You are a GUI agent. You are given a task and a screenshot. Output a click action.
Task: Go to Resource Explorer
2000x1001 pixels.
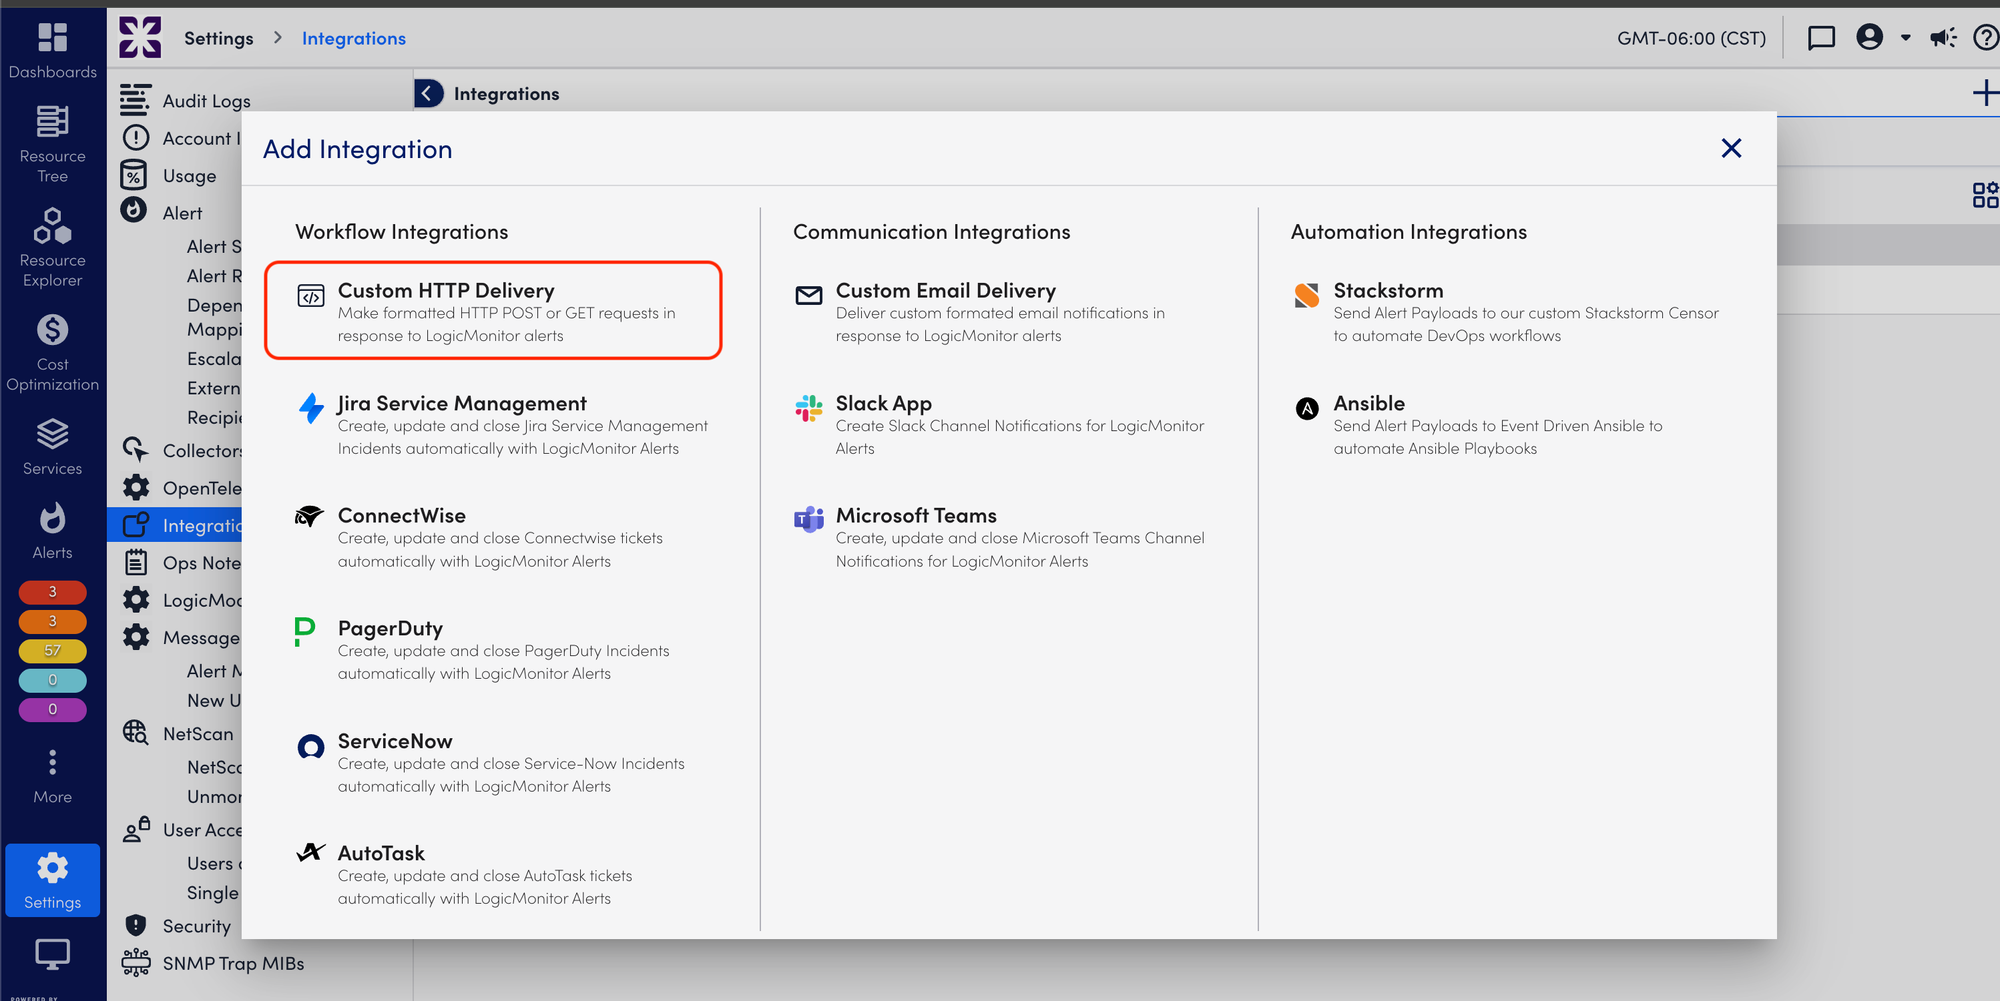[52, 246]
